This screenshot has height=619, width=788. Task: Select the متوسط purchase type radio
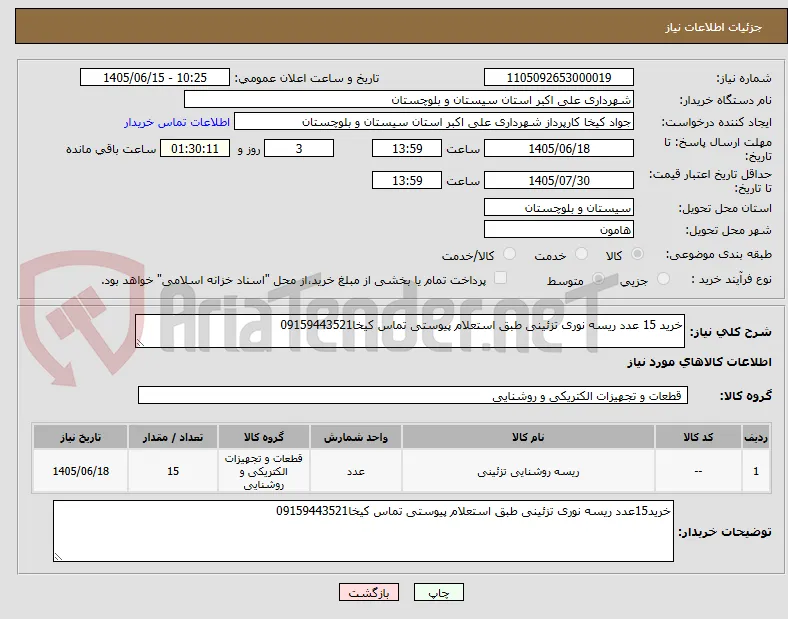pos(598,278)
